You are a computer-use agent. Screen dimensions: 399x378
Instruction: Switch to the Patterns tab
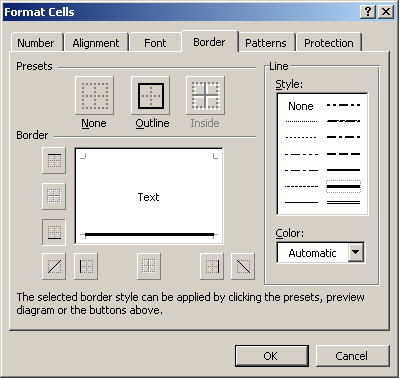coord(266,43)
